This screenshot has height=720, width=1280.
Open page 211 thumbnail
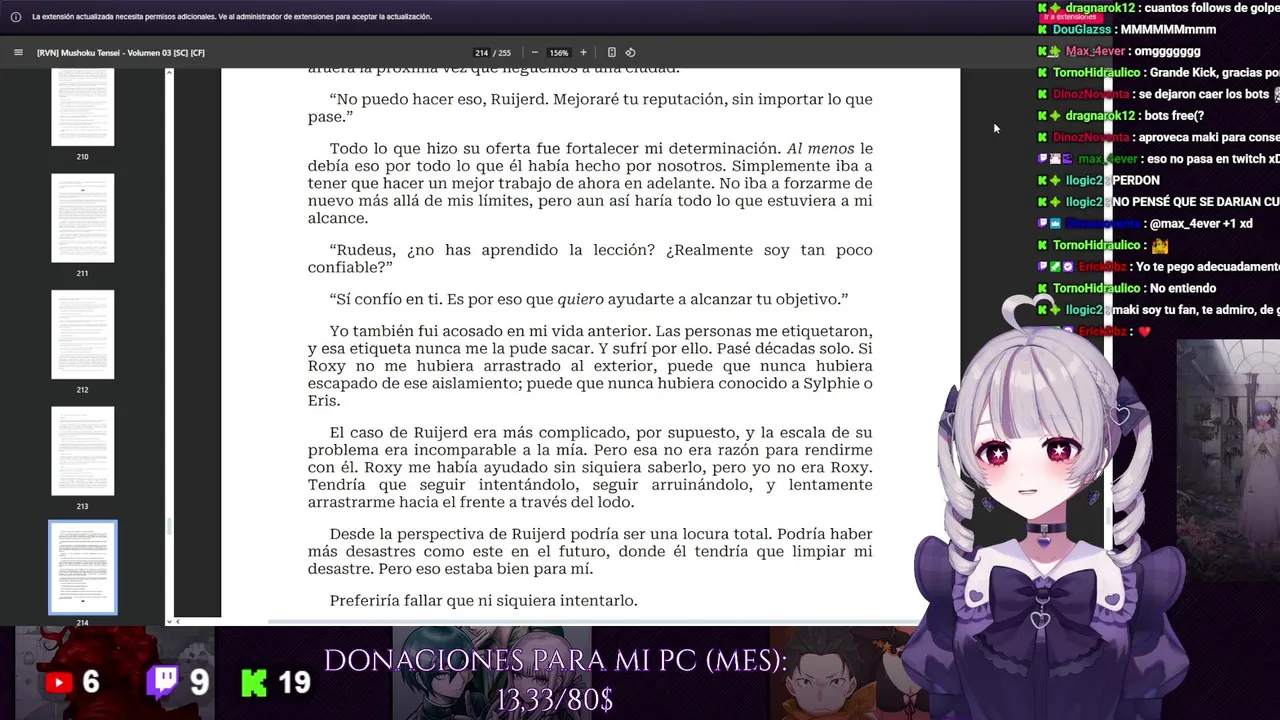point(83,218)
